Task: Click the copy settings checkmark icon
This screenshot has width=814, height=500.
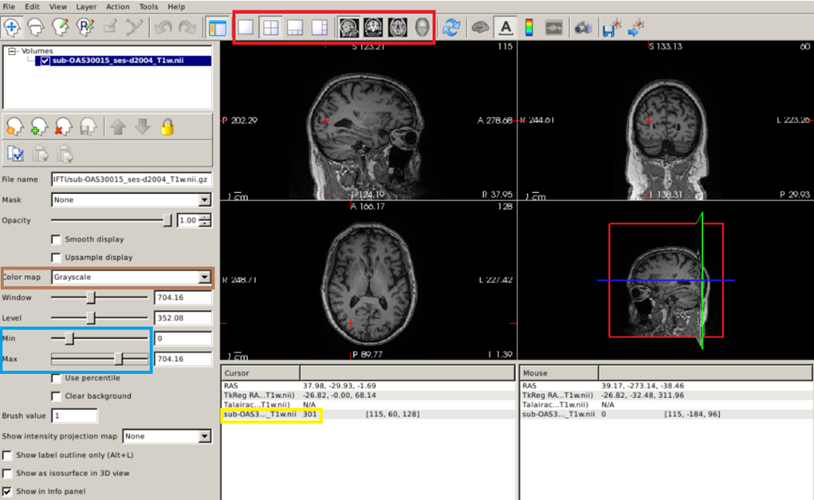Action: coord(15,153)
